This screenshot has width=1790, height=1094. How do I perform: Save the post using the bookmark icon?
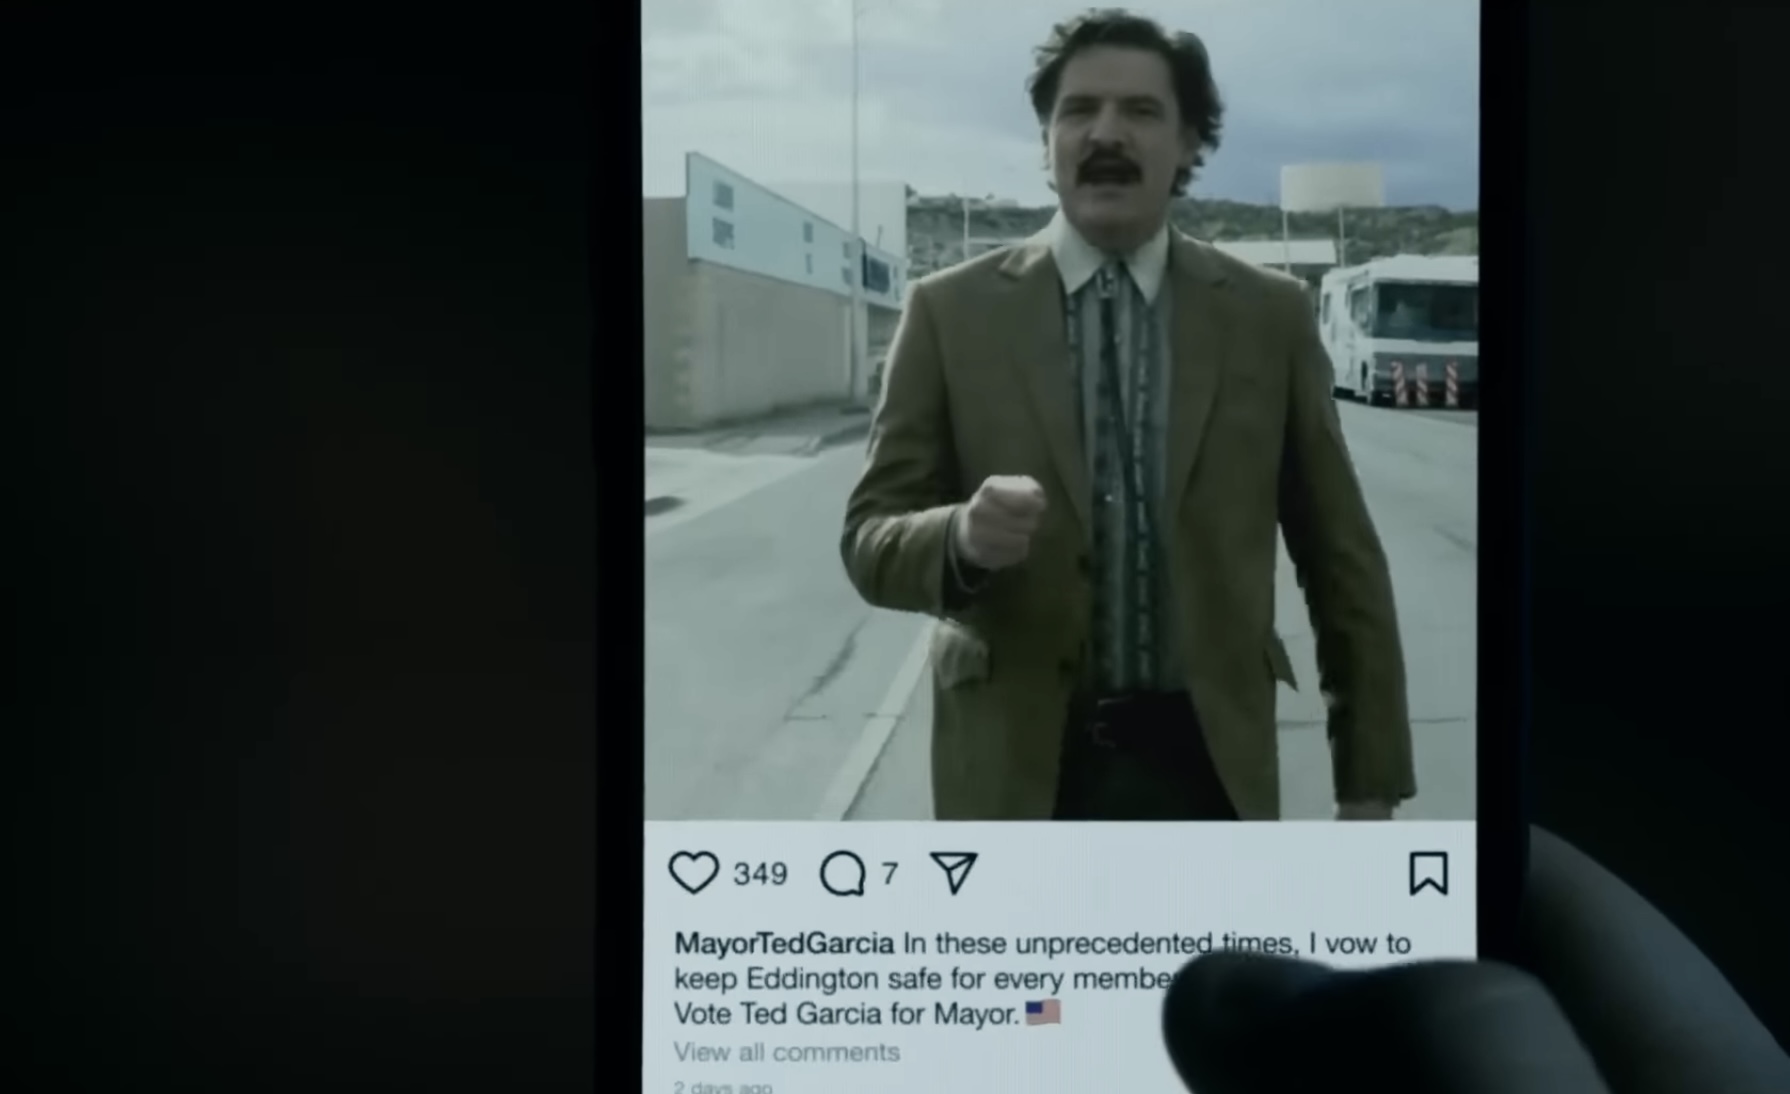tap(1428, 872)
